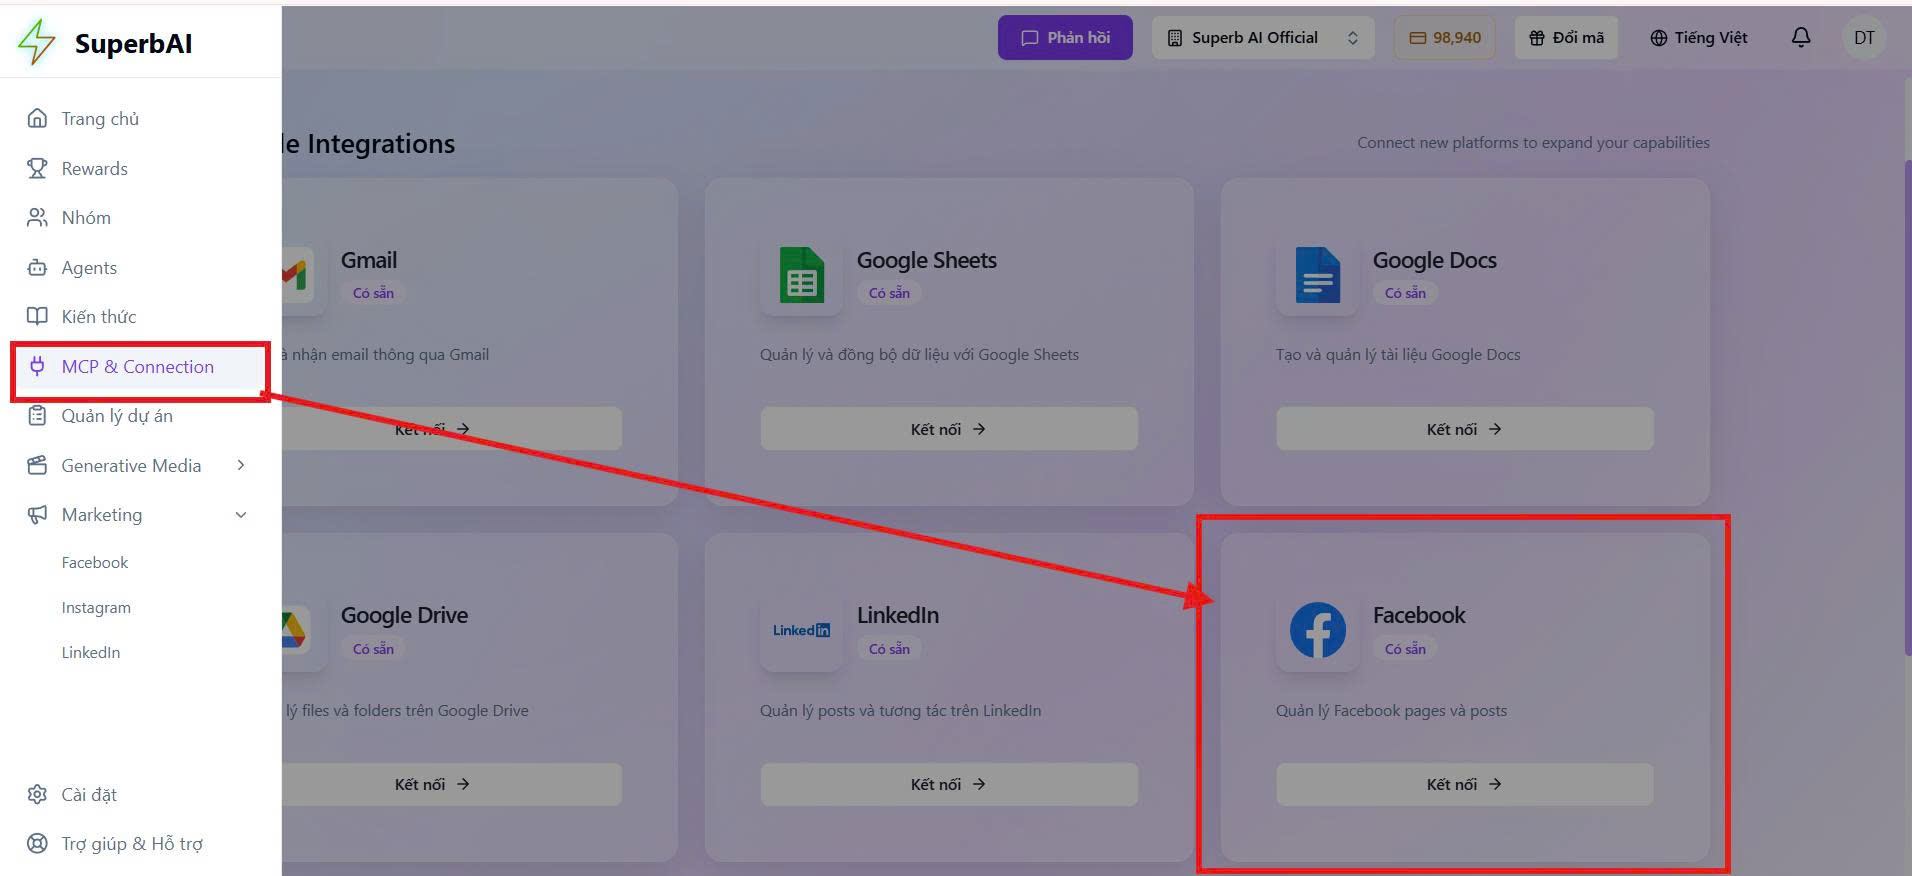Screen dimensions: 1912x876
Task: Open the notifications bell
Action: 1801,37
